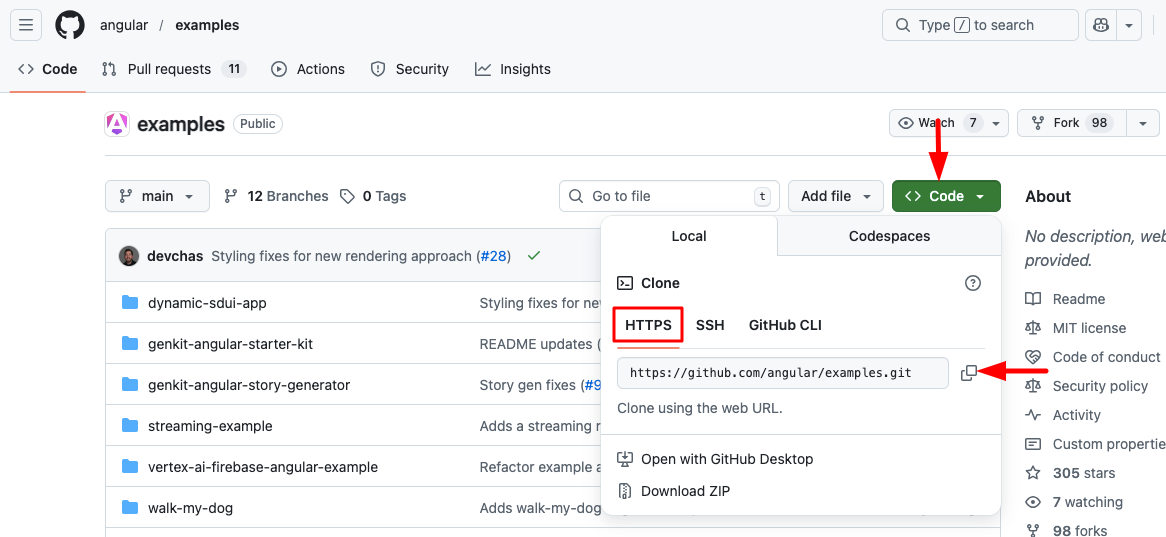1166x537 pixels.
Task: Click the clone help question mark icon
Action: [x=973, y=283]
